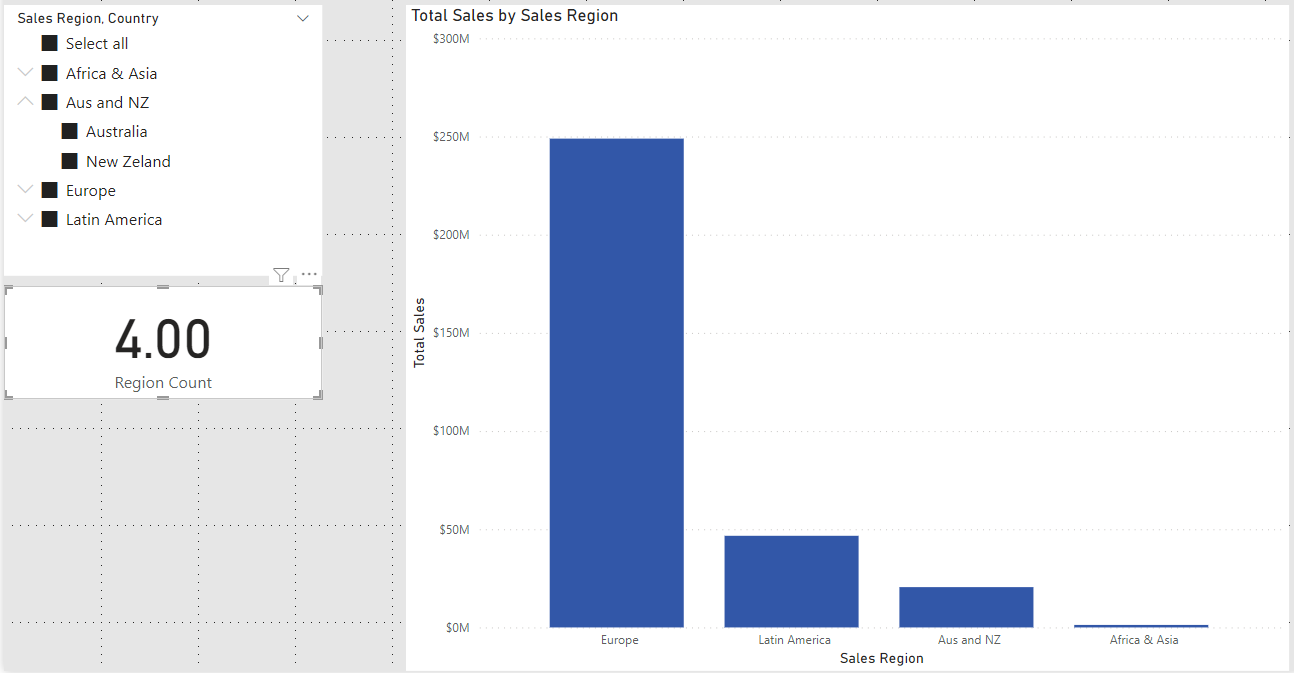Open the more options ellipsis menu

click(309, 274)
